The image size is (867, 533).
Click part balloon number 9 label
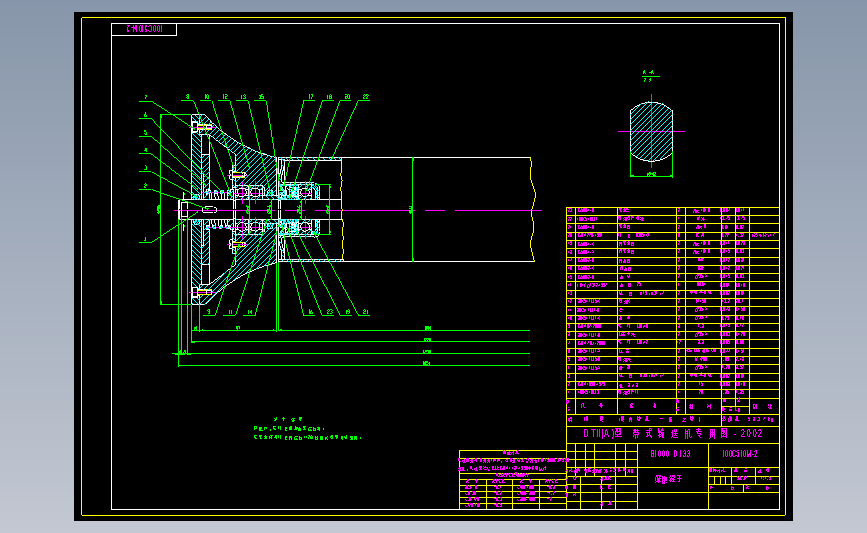[x=208, y=312]
